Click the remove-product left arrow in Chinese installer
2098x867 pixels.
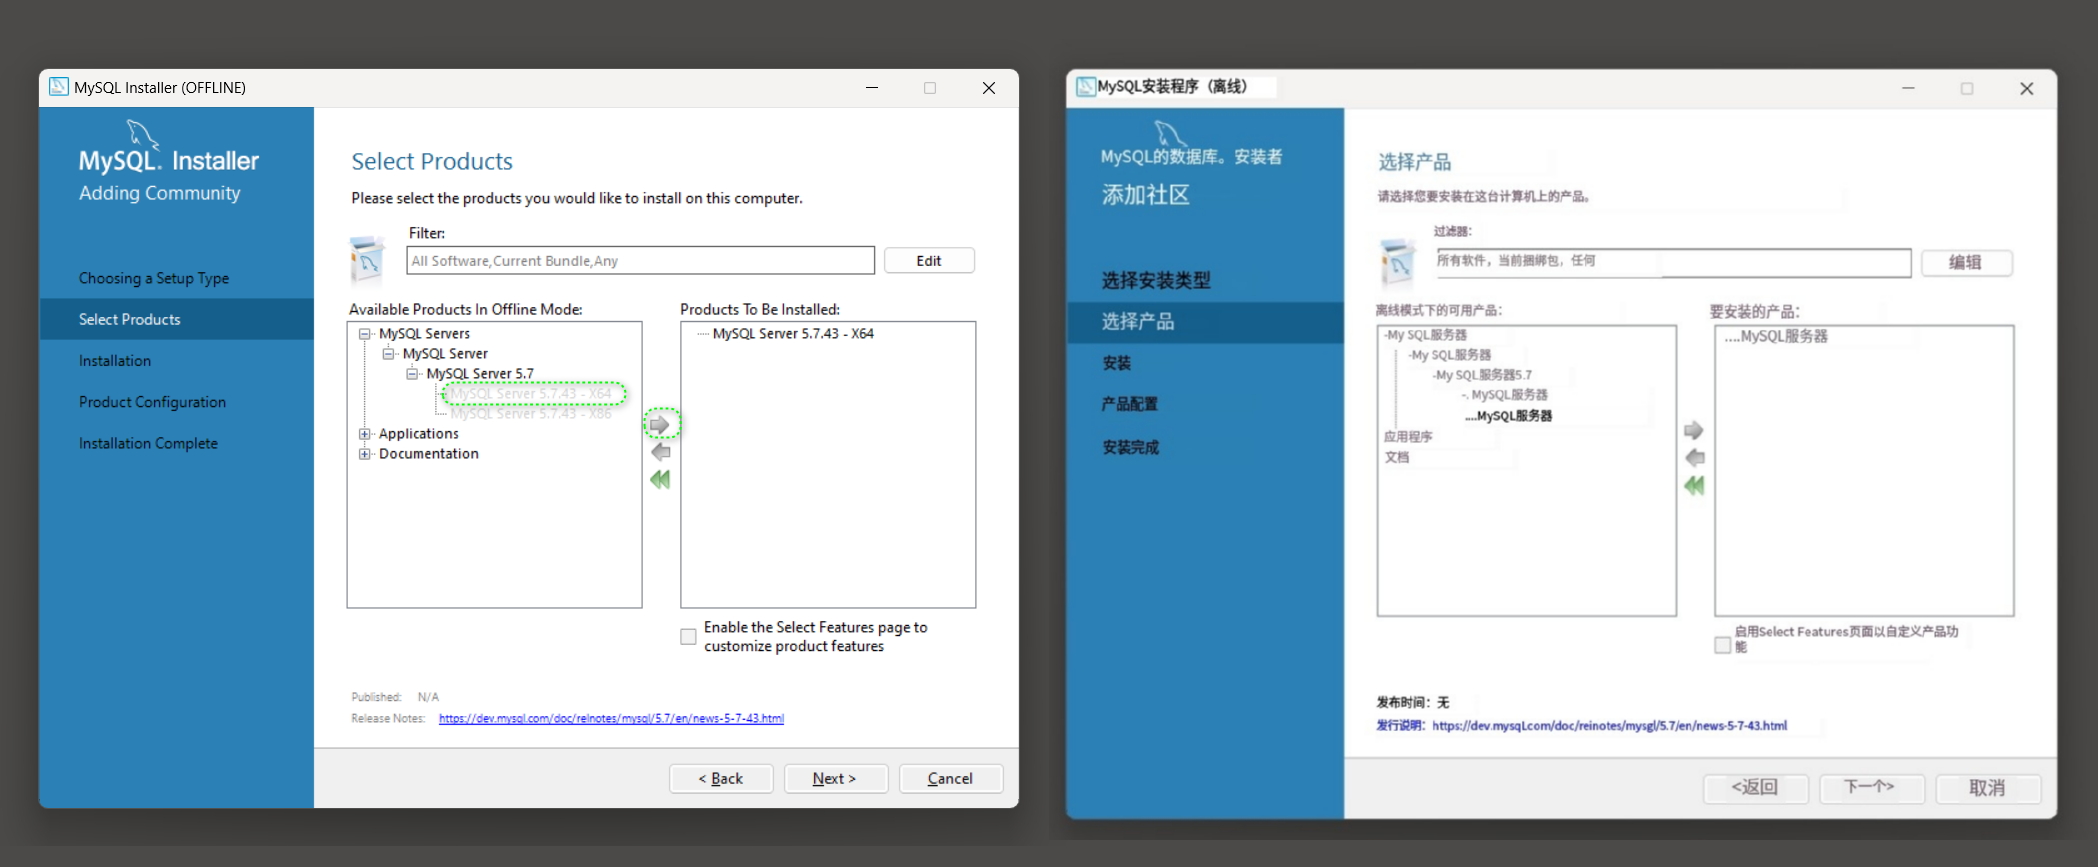(x=1694, y=458)
